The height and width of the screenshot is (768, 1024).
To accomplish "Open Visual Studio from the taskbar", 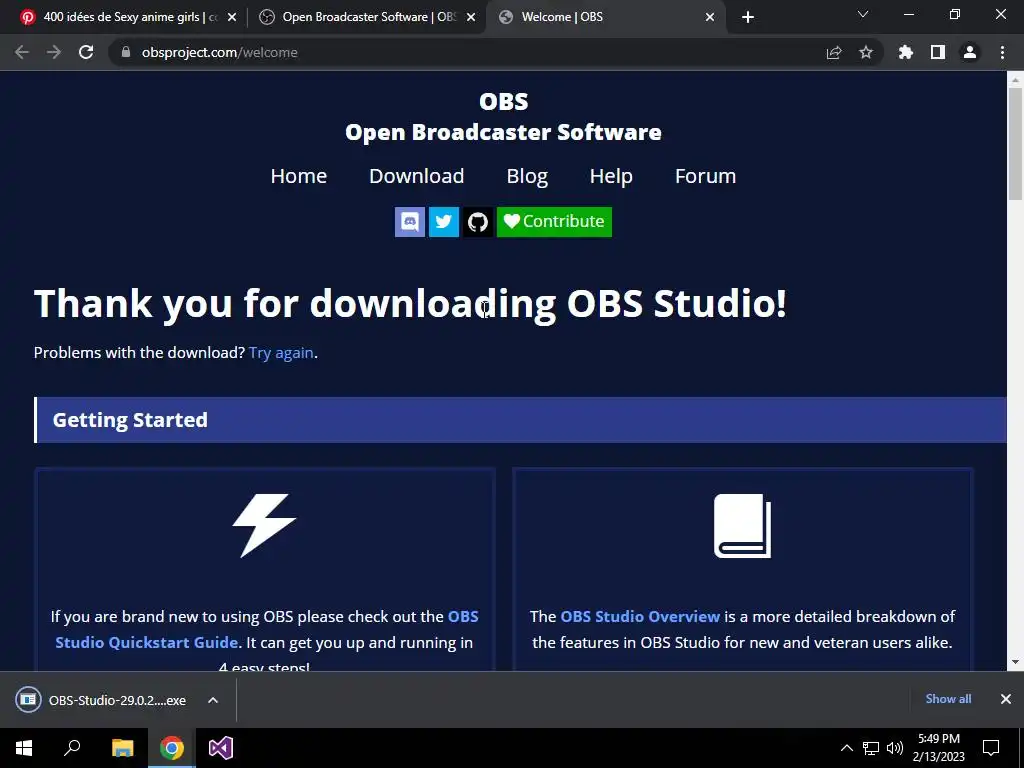I will click(221, 748).
